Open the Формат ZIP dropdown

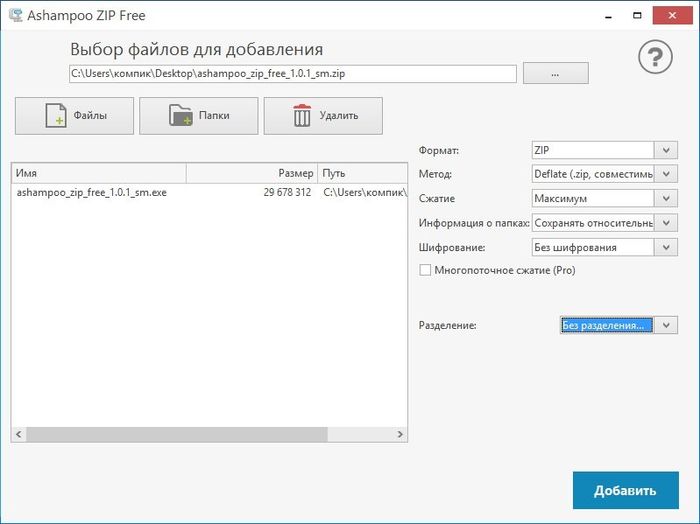pyautogui.click(x=667, y=150)
